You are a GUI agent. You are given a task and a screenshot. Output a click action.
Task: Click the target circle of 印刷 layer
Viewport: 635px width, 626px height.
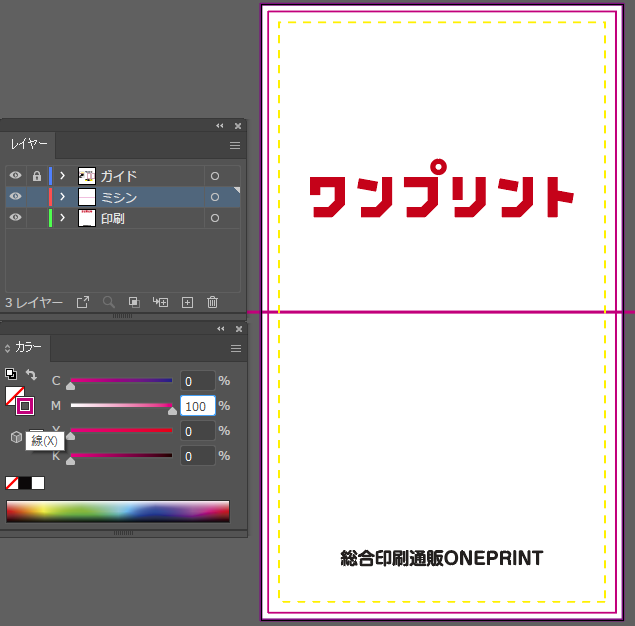coord(214,218)
